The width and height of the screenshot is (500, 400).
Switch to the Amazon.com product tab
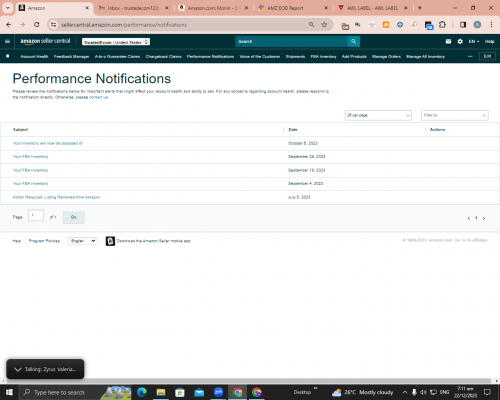[x=213, y=8]
